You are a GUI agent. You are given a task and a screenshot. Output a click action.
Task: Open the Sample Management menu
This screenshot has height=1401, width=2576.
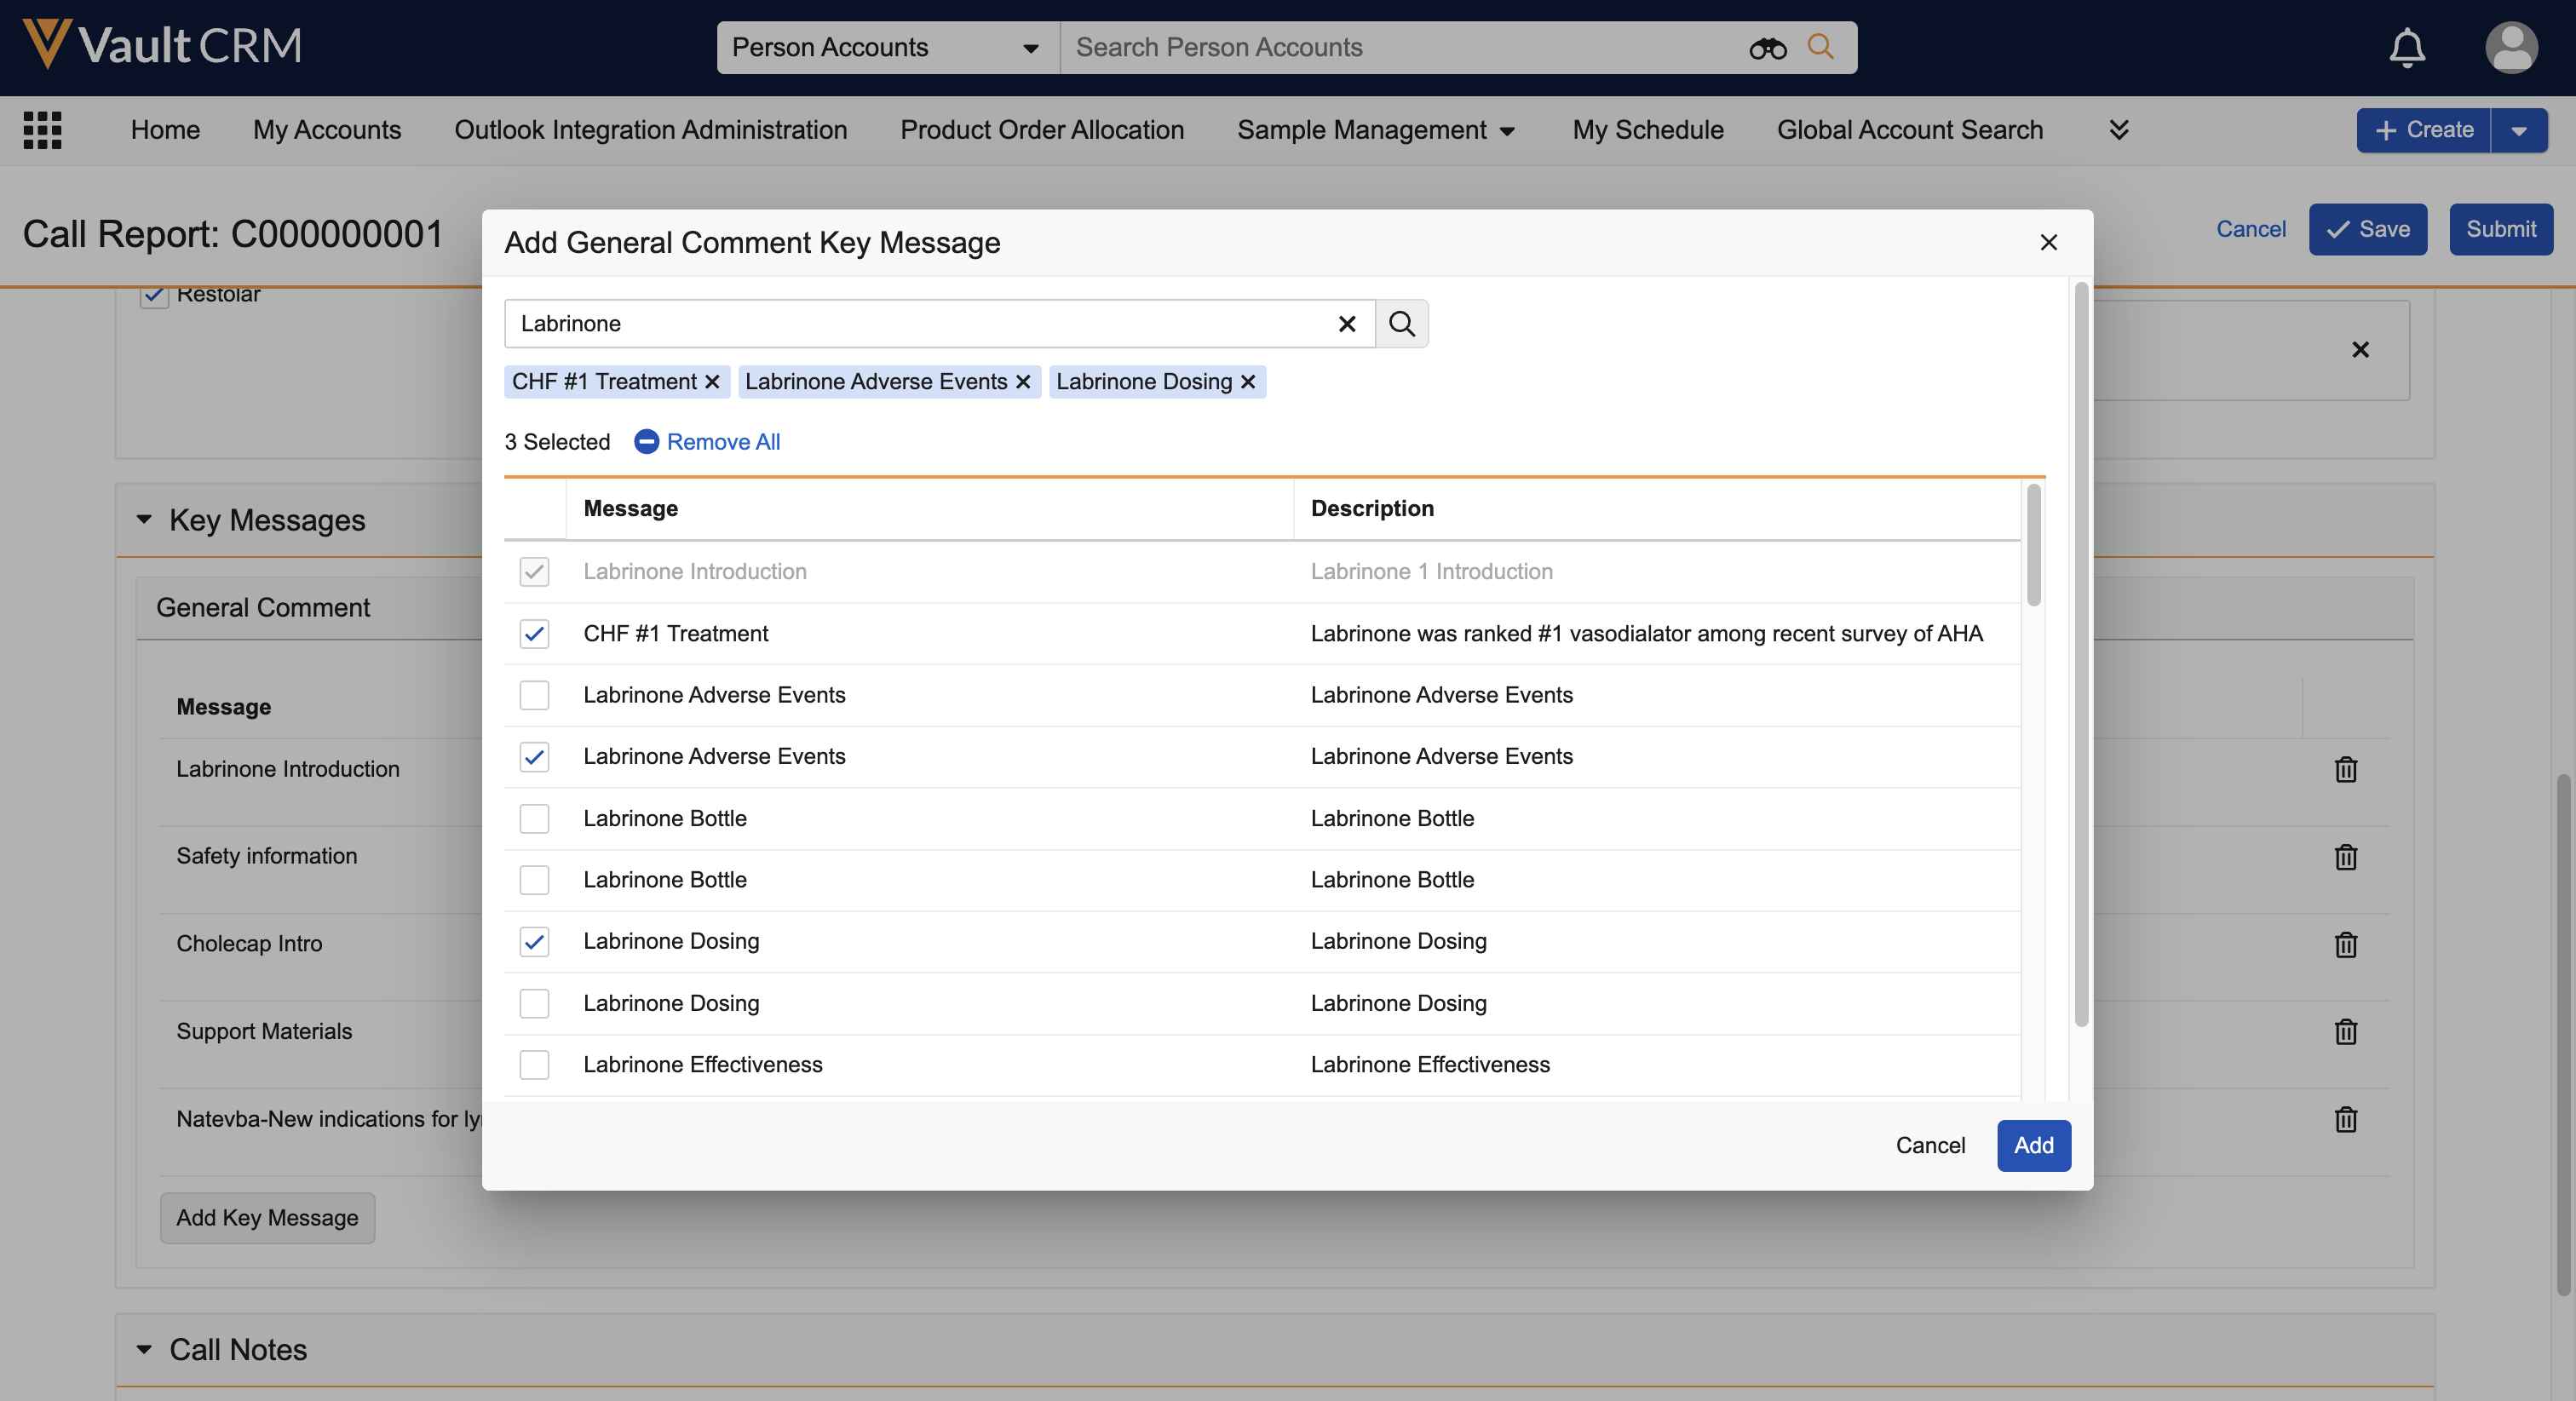1375,130
